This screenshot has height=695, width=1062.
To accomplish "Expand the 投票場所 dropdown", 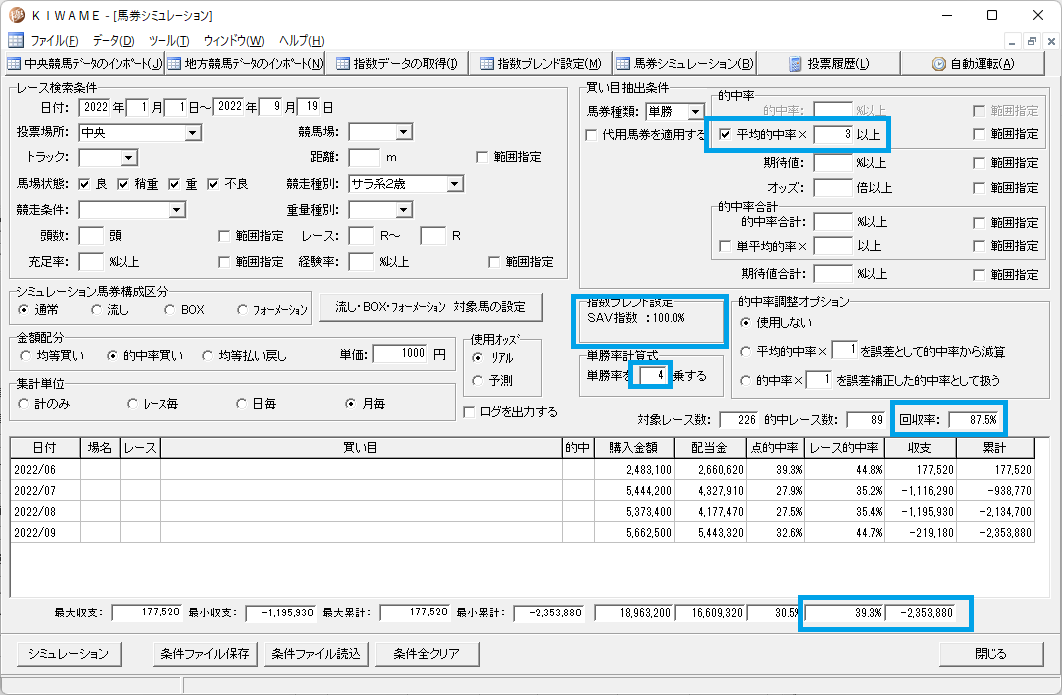I will click(x=193, y=133).
